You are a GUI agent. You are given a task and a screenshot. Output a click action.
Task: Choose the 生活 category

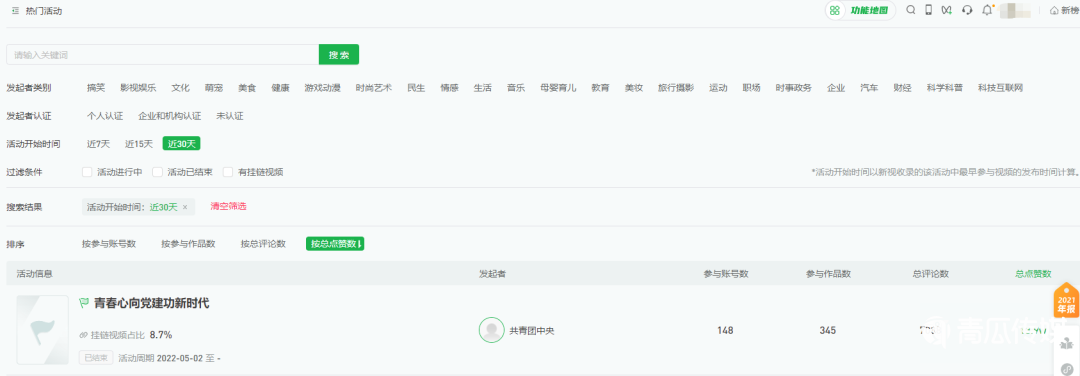tap(483, 88)
